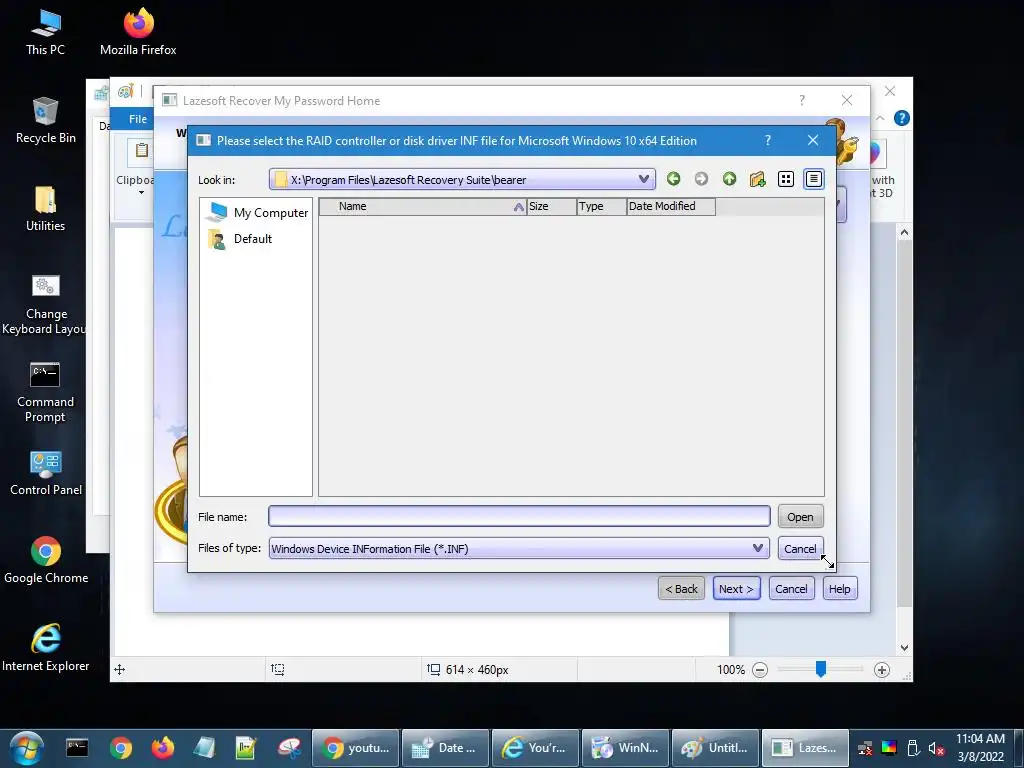
Task: Switch file dialog to list view
Action: click(x=786, y=179)
